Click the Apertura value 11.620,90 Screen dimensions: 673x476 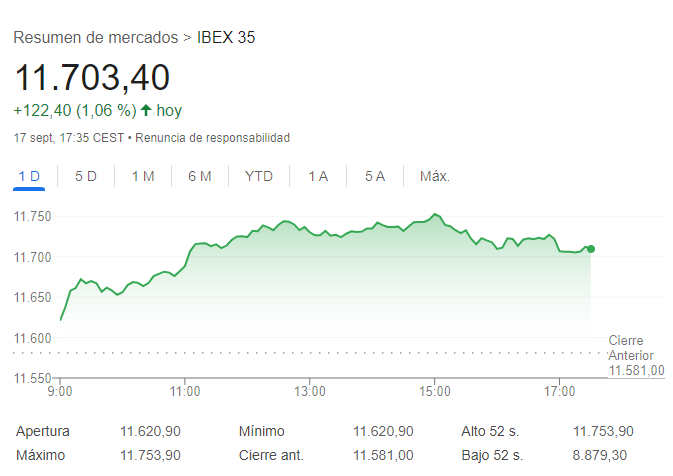click(x=151, y=431)
